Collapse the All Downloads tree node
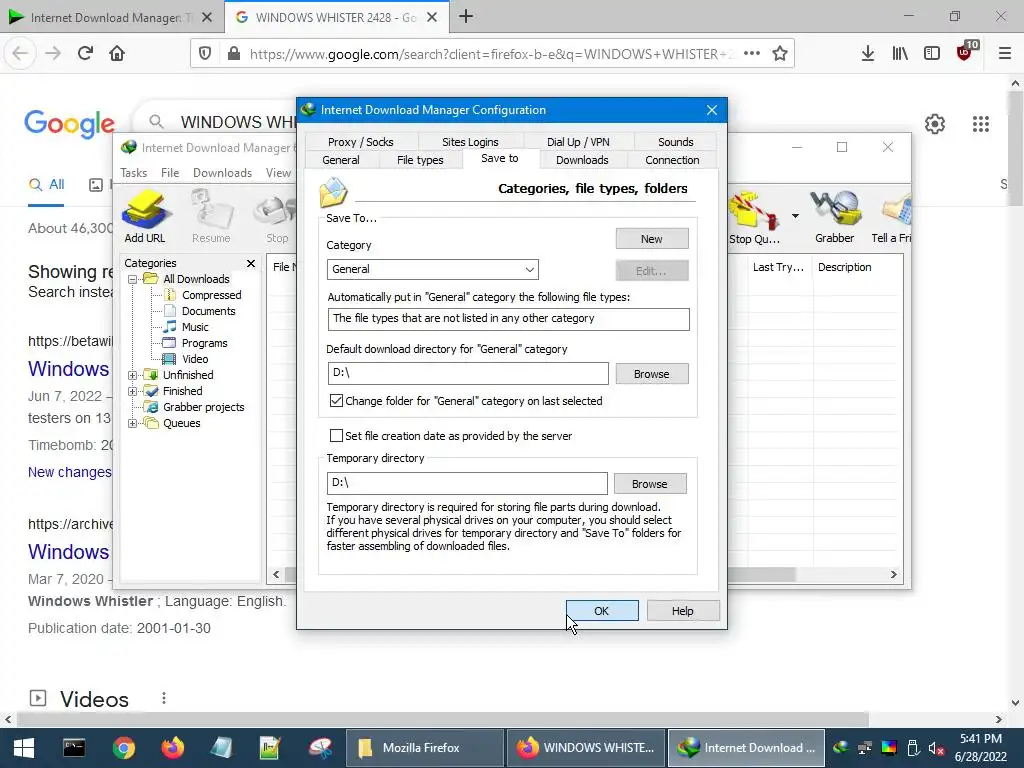This screenshot has width=1024, height=768. pyautogui.click(x=133, y=279)
